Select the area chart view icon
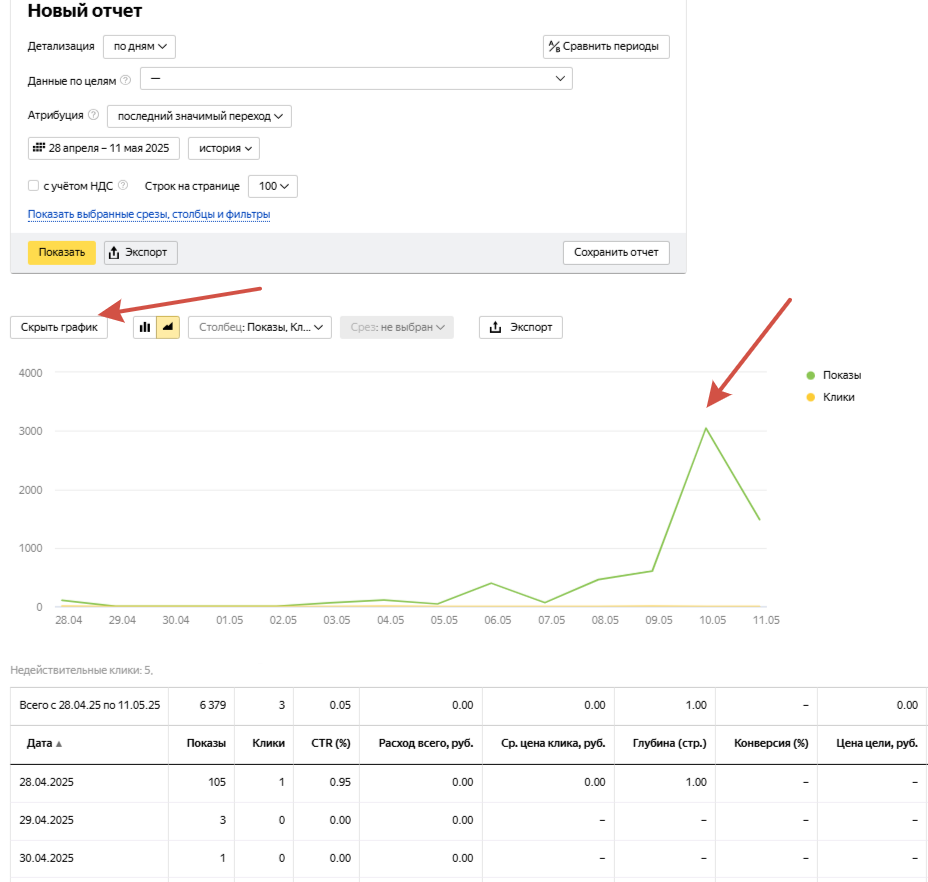The height and width of the screenshot is (882, 928). [168, 327]
